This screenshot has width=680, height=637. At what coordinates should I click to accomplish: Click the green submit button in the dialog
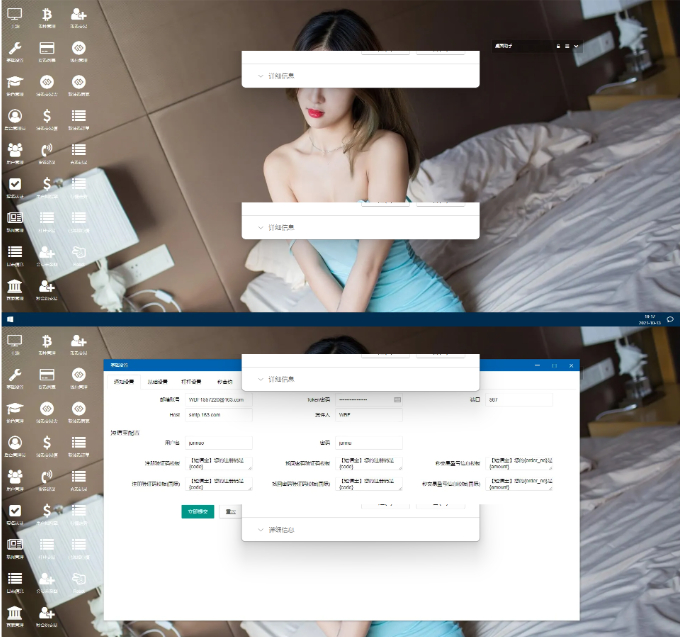pos(197,511)
